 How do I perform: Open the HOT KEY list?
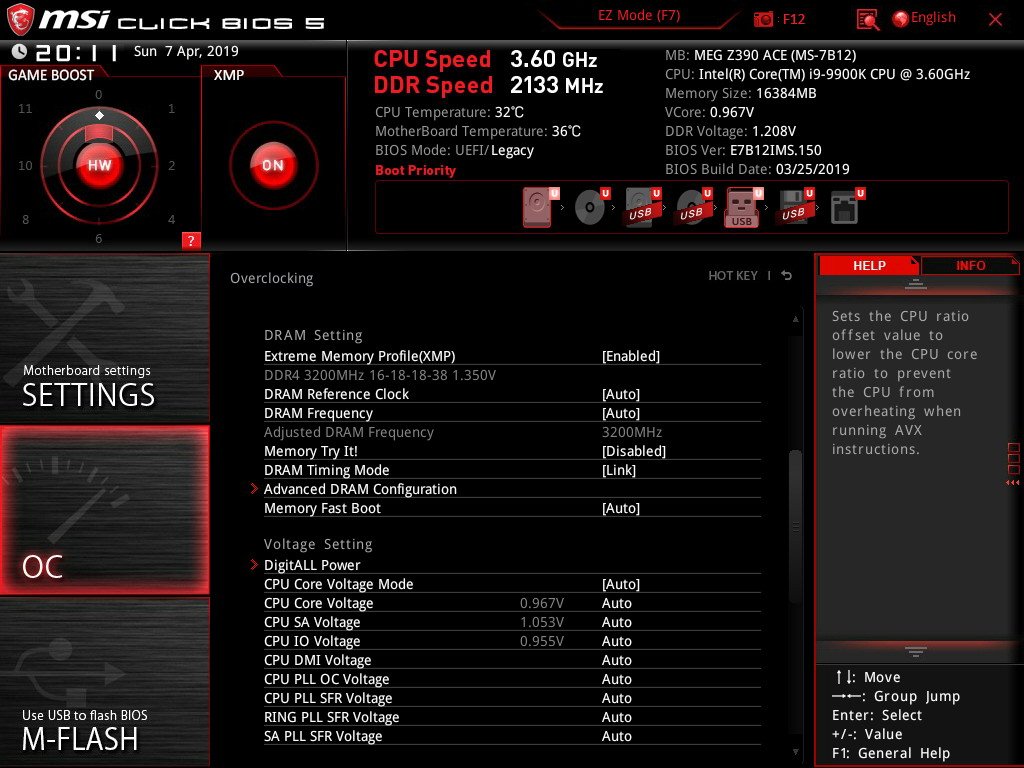pos(733,276)
